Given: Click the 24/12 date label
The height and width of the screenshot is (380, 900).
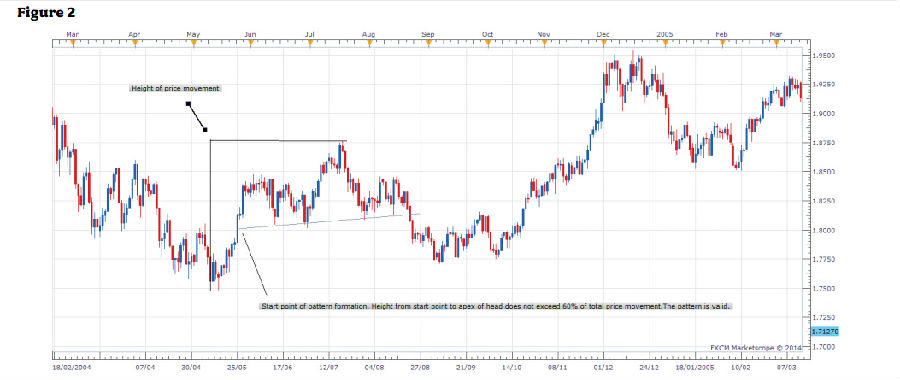Looking at the screenshot, I should (x=649, y=366).
